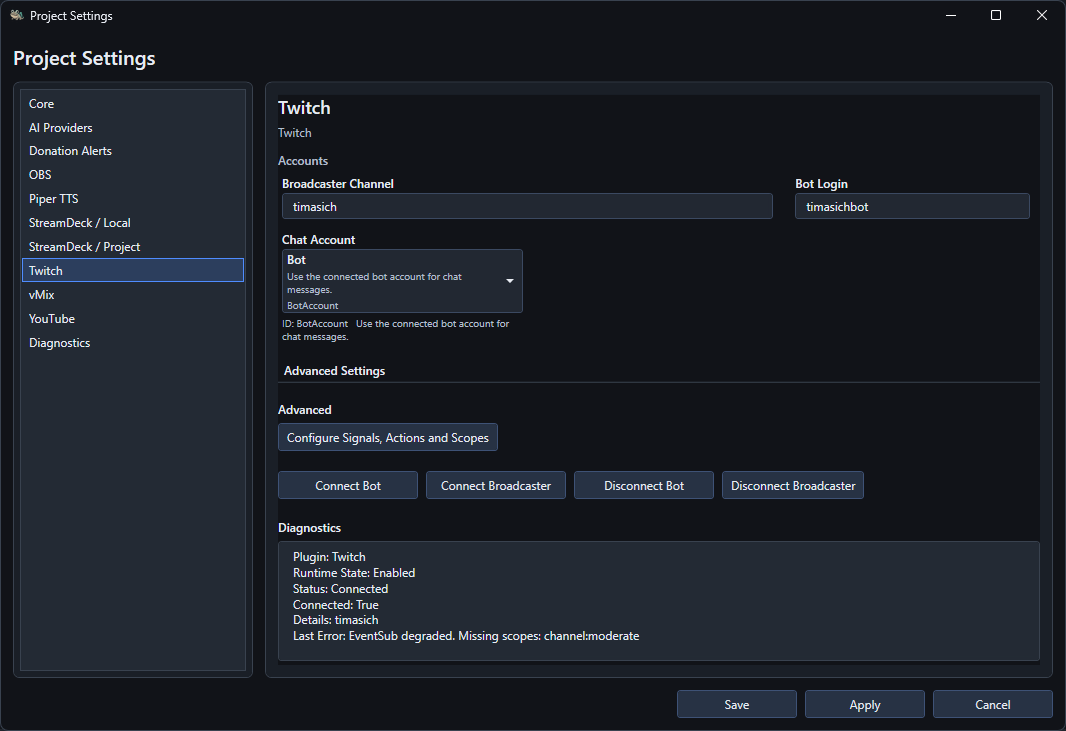
Task: Click the Bot Login input field
Action: pyautogui.click(x=912, y=206)
